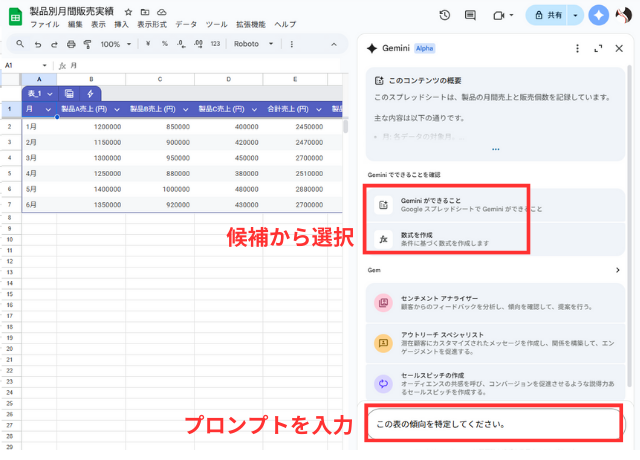The image size is (640, 460).
Task: Choose the センチメント アナライザー Gem
Action: point(496,303)
